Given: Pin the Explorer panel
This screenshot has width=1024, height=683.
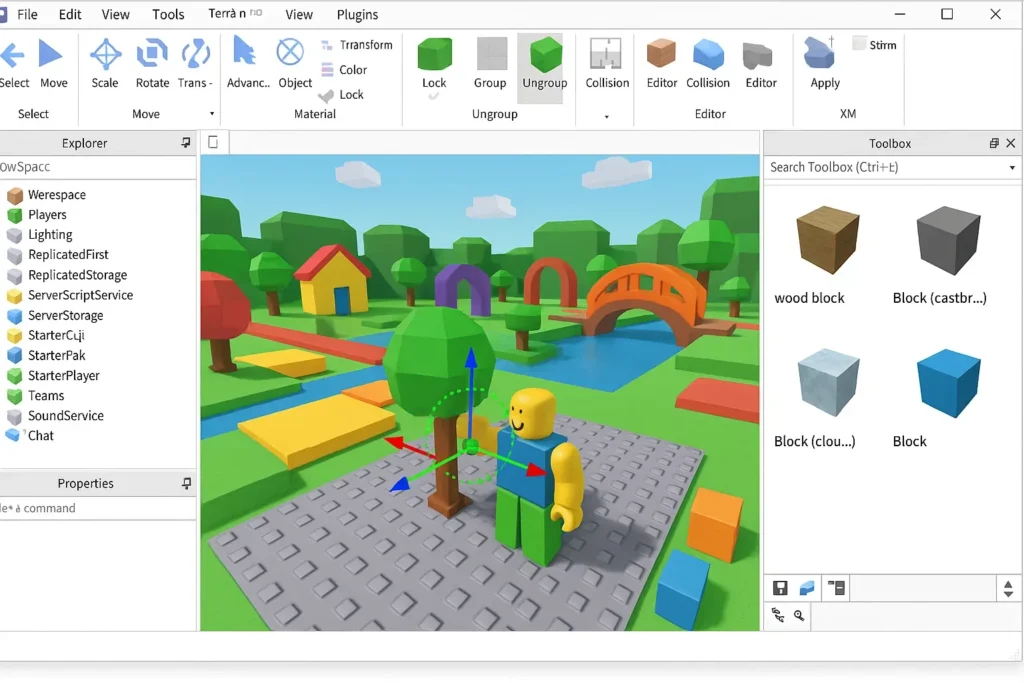Looking at the screenshot, I should tap(186, 143).
